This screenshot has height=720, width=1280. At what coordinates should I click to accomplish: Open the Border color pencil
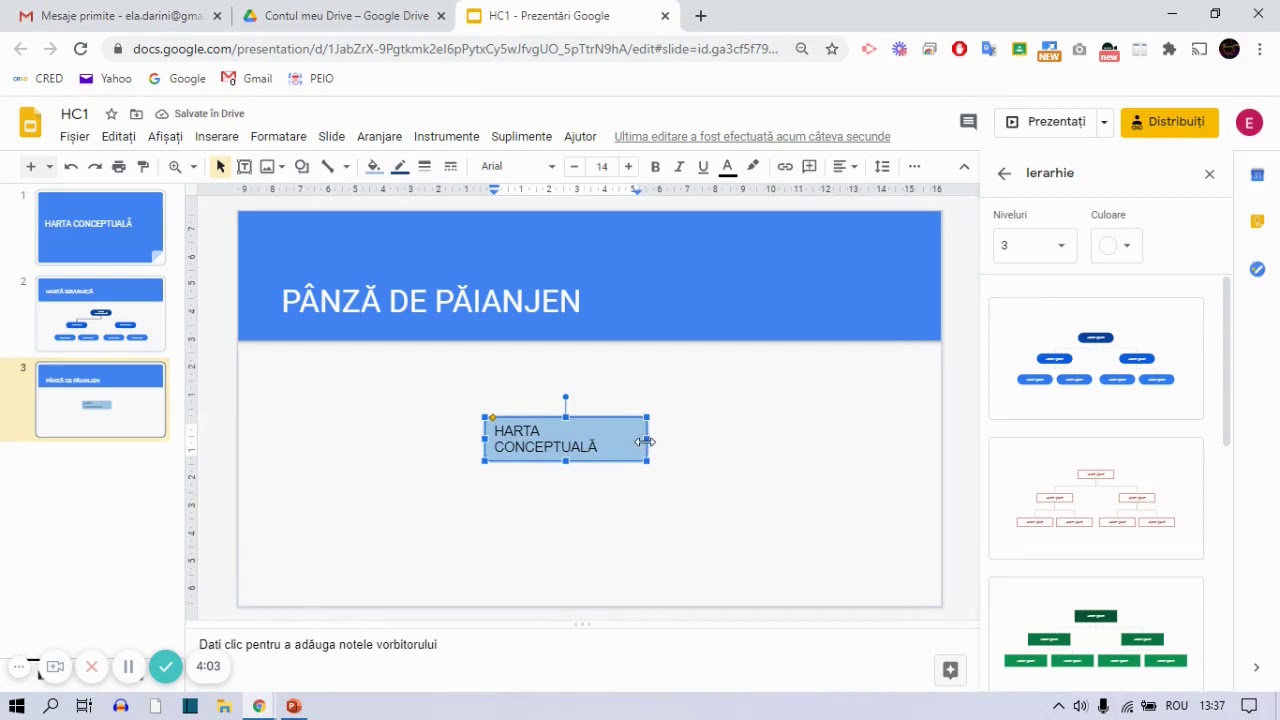[x=400, y=166]
